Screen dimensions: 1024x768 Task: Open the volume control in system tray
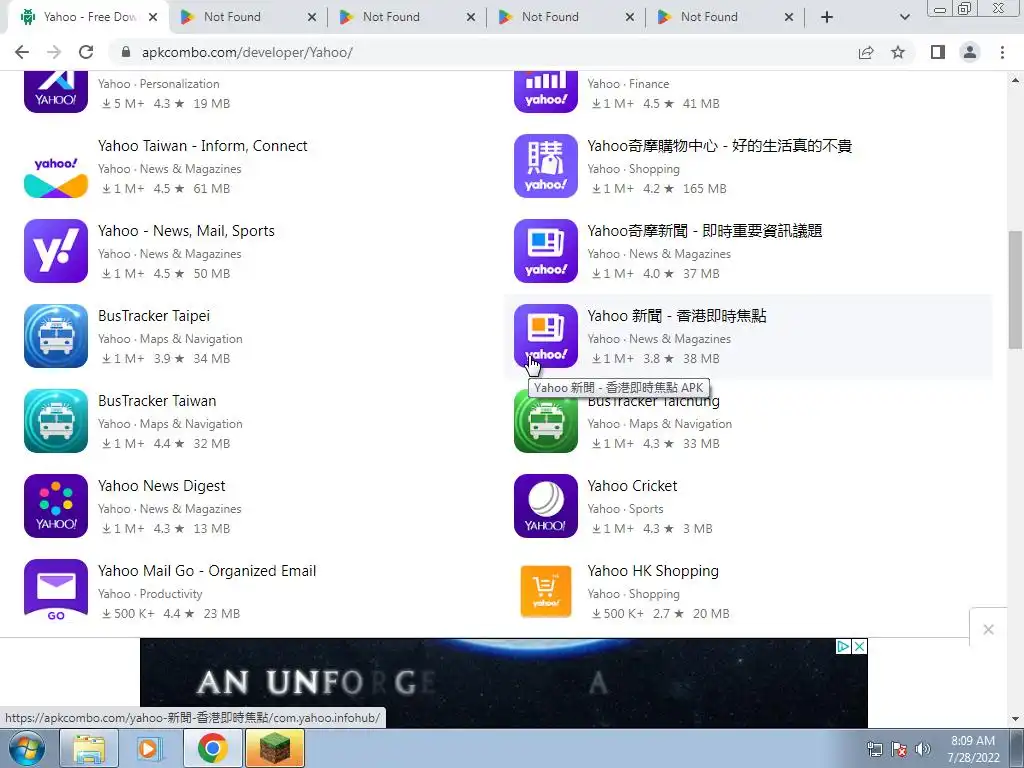pos(923,749)
